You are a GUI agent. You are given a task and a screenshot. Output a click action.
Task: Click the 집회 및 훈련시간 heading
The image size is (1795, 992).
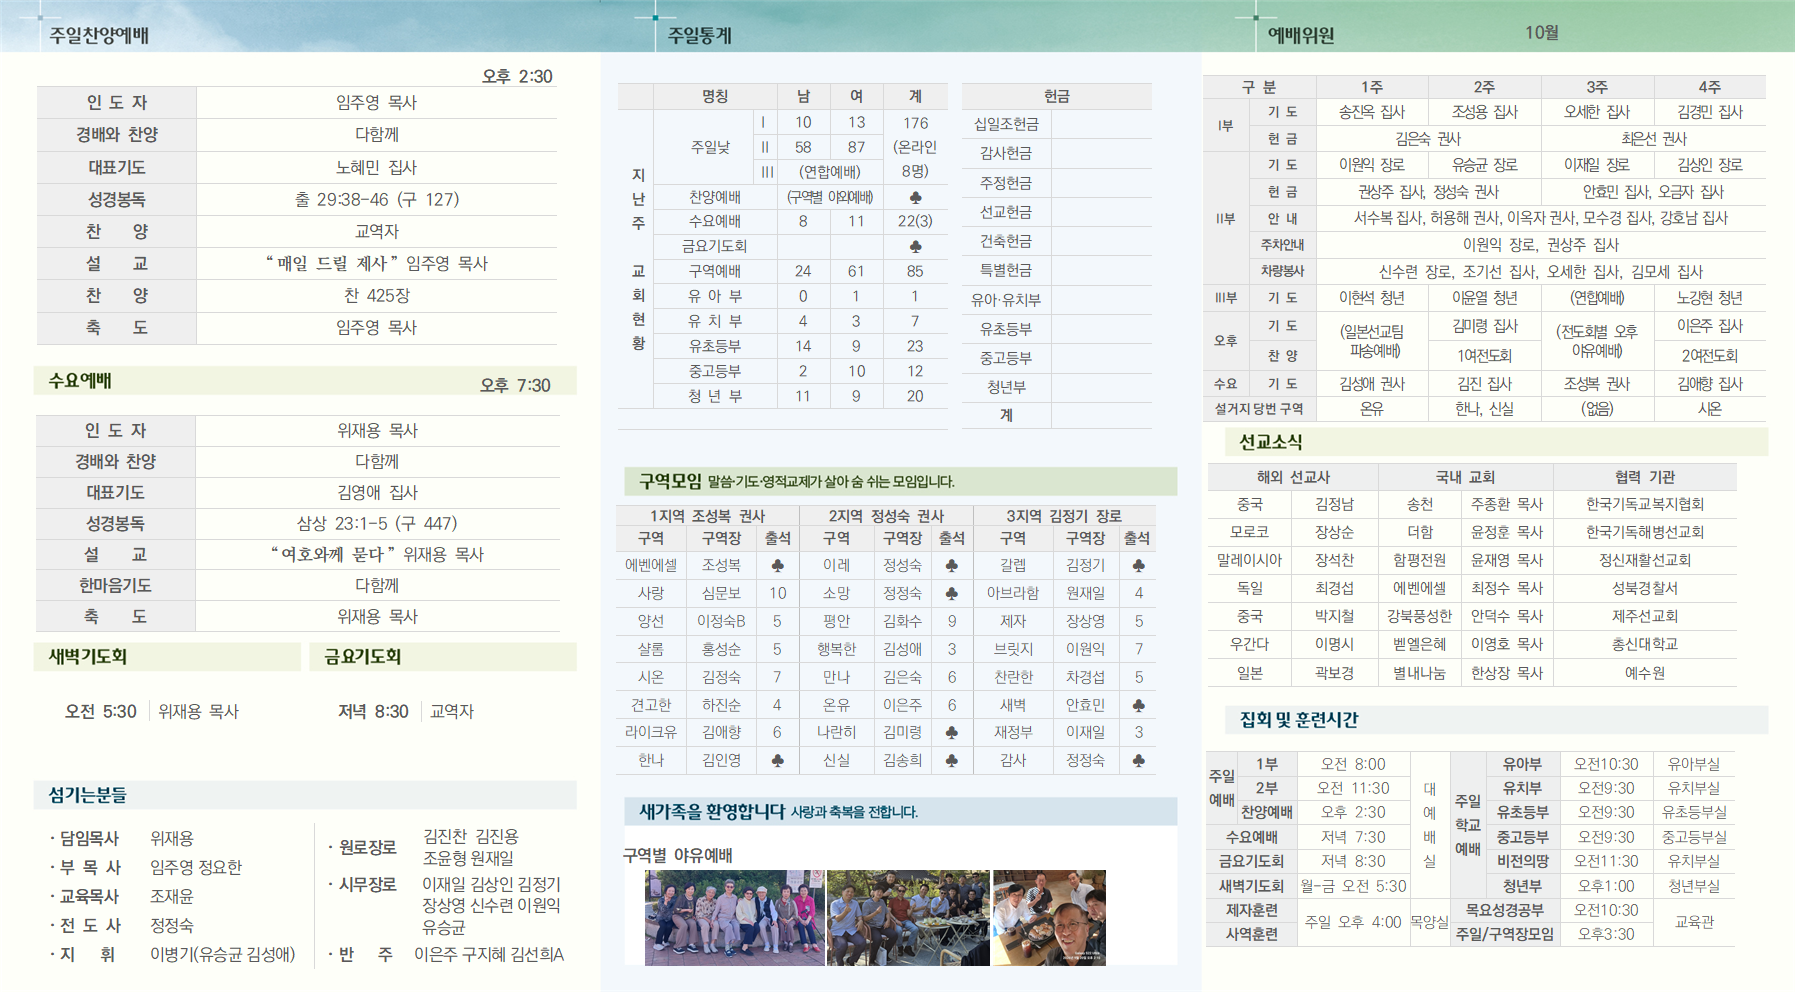[1299, 720]
